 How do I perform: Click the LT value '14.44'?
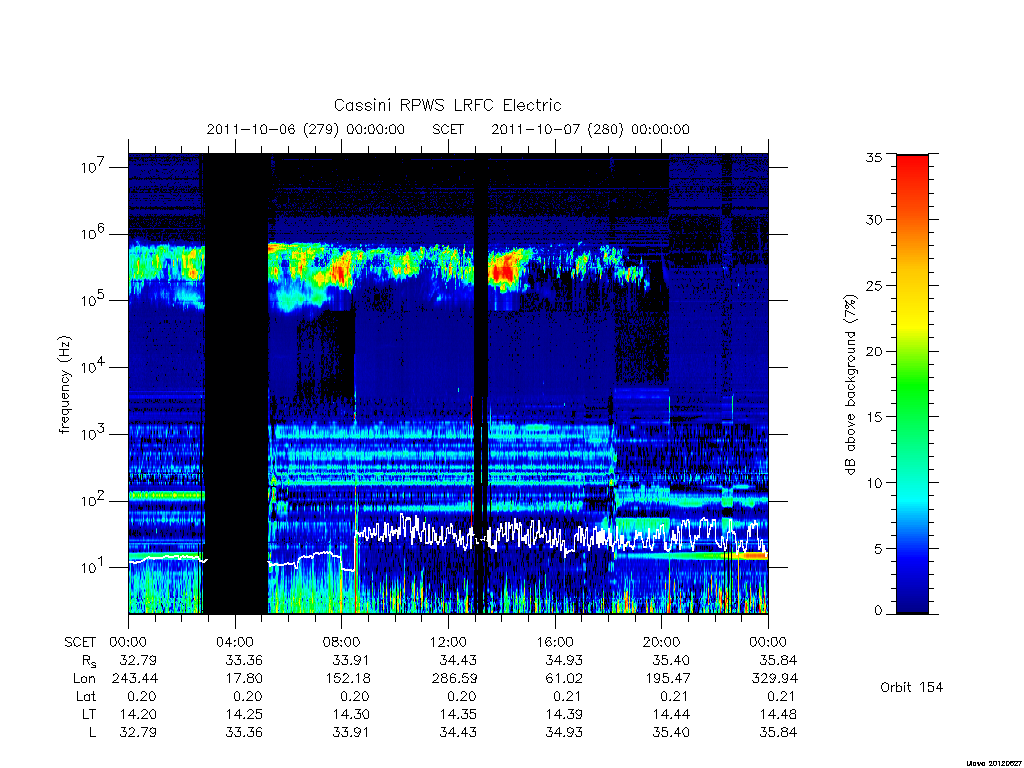[671, 714]
